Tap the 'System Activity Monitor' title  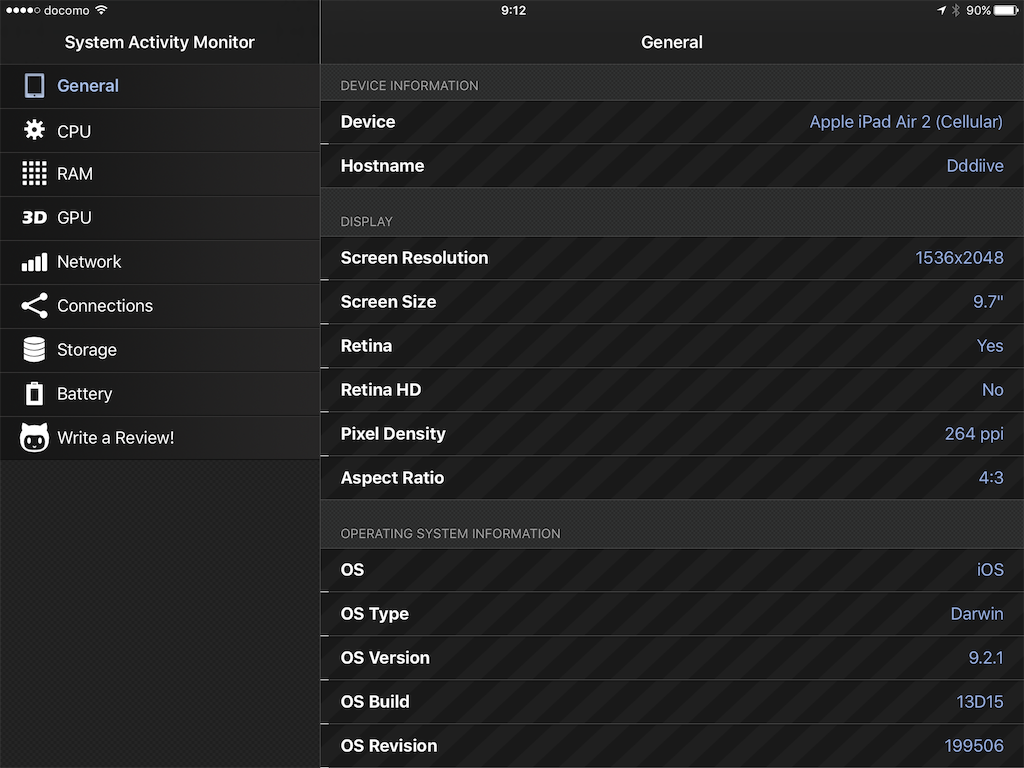(159, 42)
